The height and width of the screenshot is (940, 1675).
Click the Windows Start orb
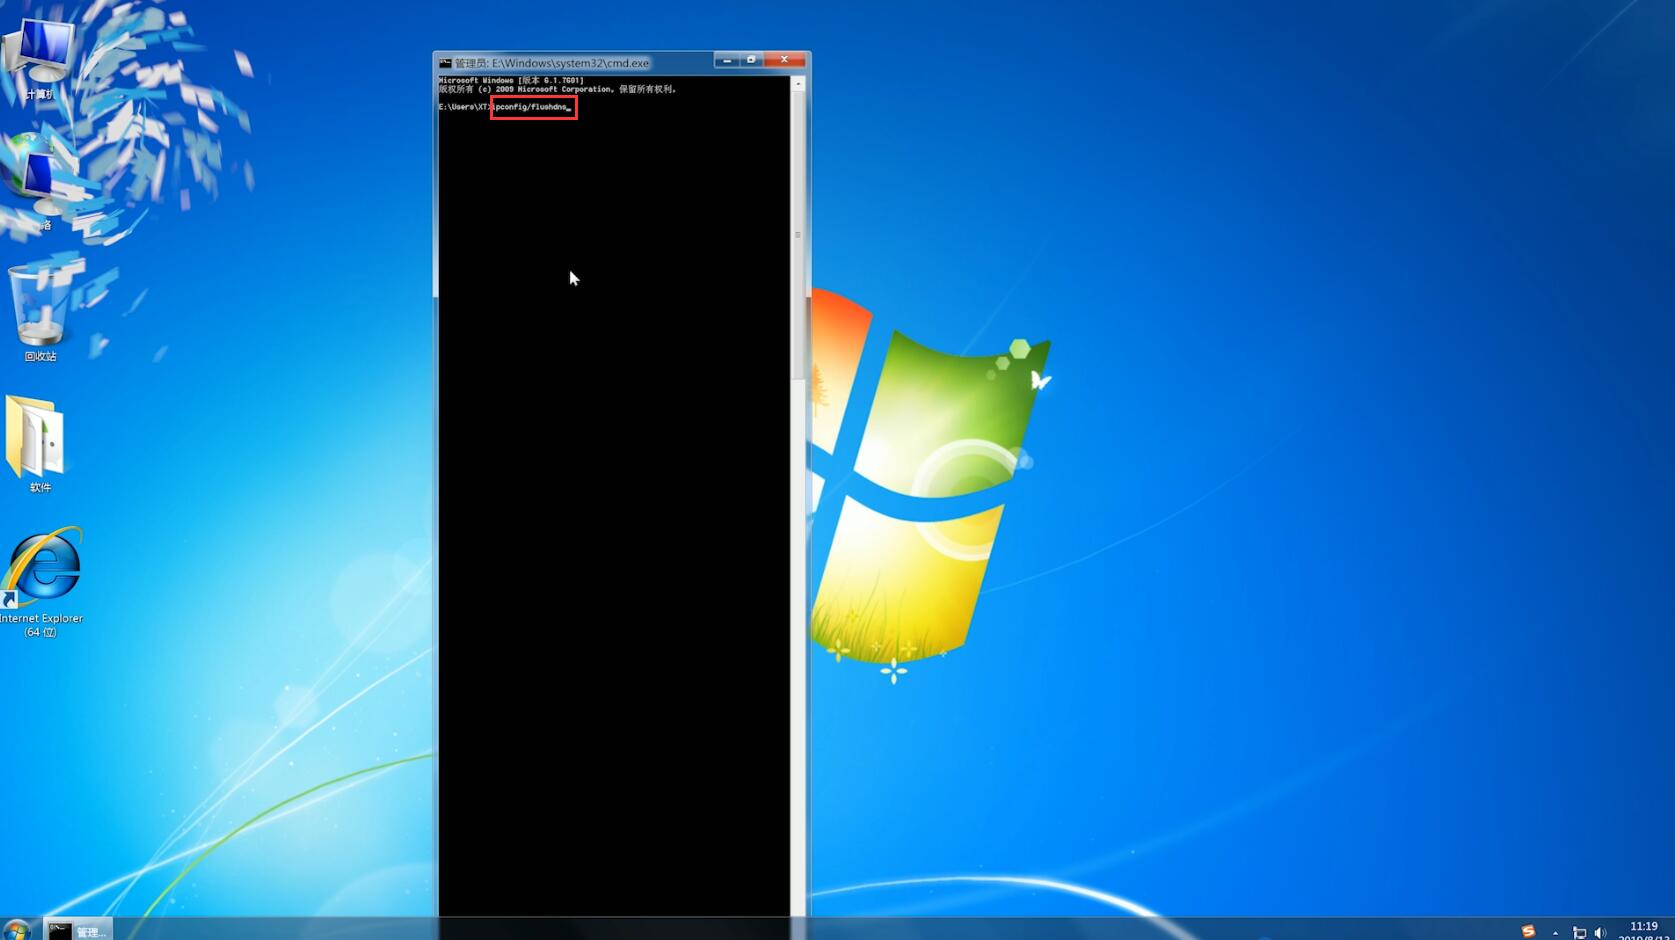pos(16,930)
